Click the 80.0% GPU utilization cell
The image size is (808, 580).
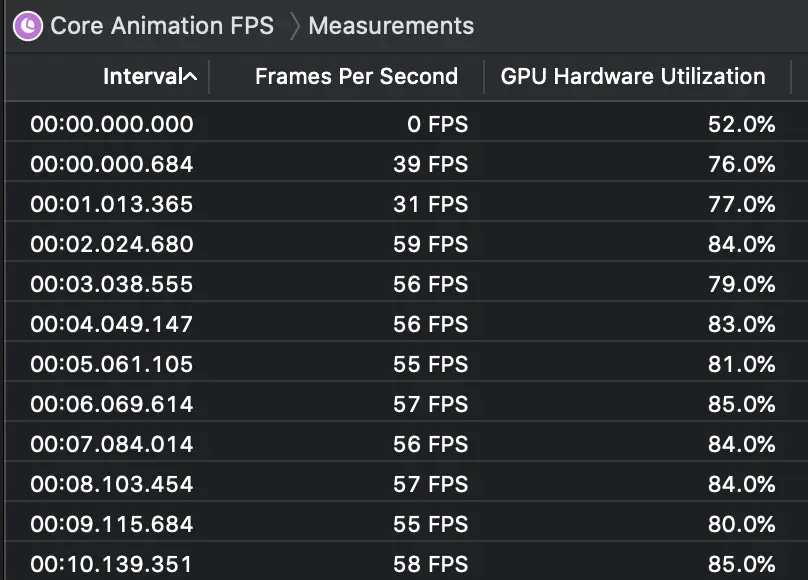tap(742, 524)
